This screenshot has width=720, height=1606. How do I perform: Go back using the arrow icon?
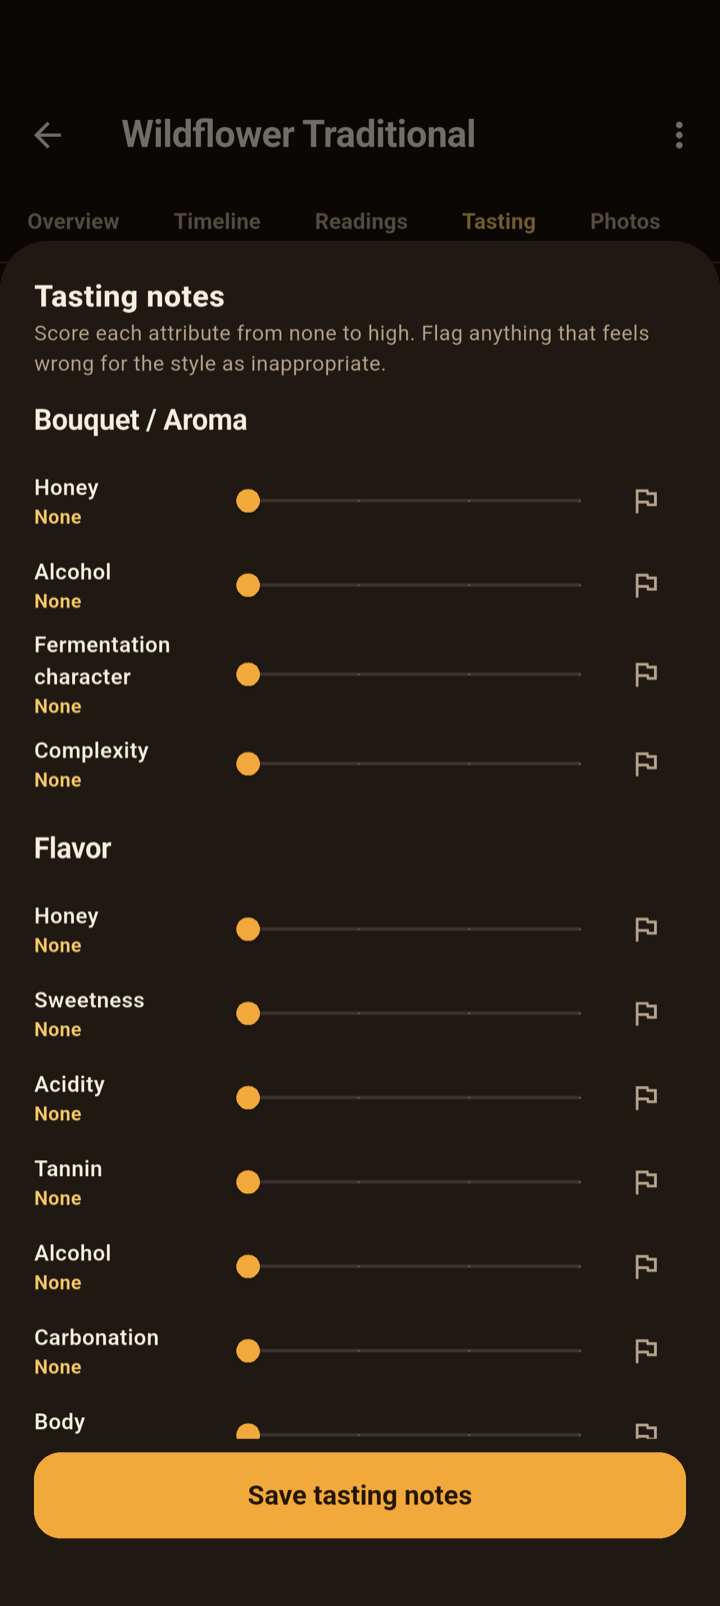coord(48,135)
